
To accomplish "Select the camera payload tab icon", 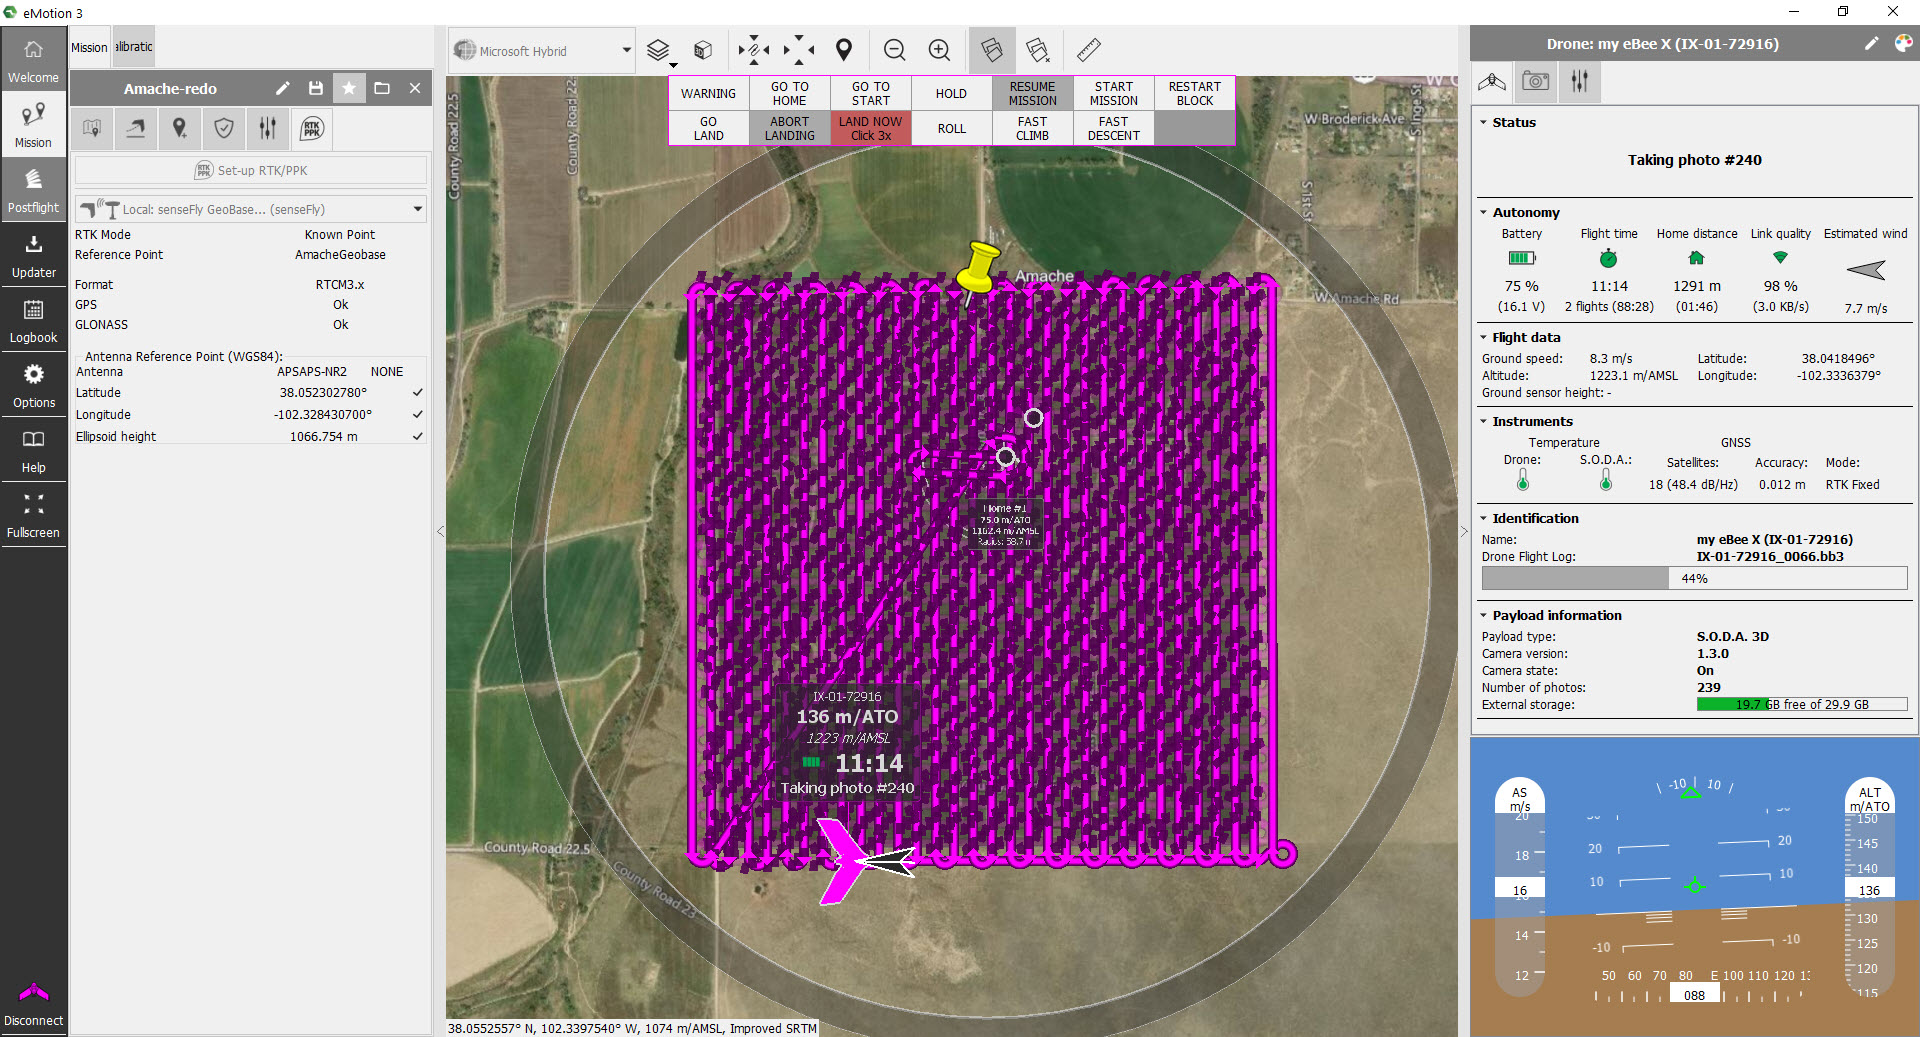I will point(1535,81).
